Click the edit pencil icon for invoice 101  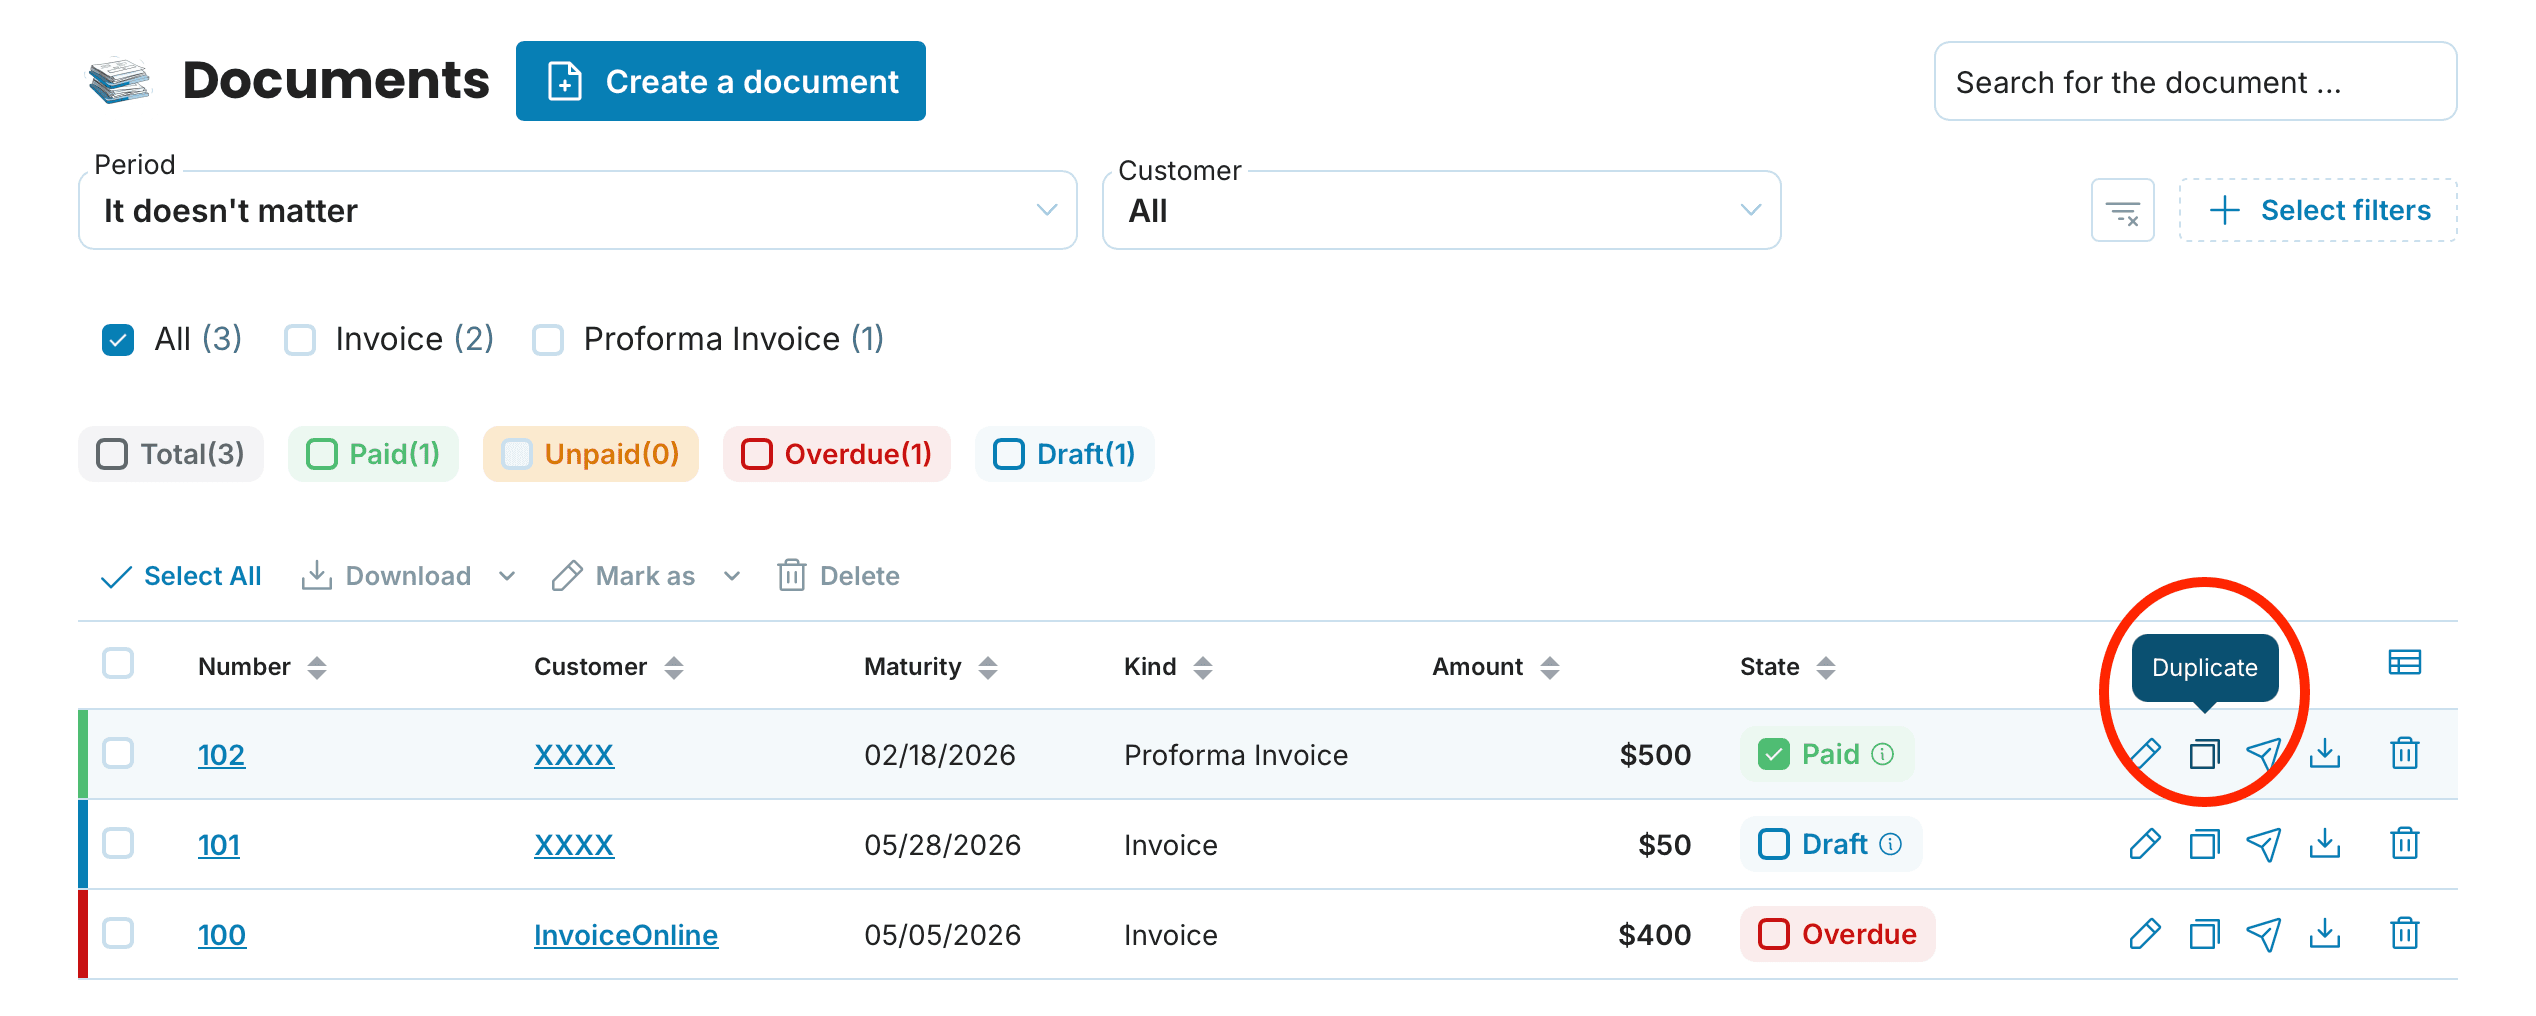coord(2145,844)
